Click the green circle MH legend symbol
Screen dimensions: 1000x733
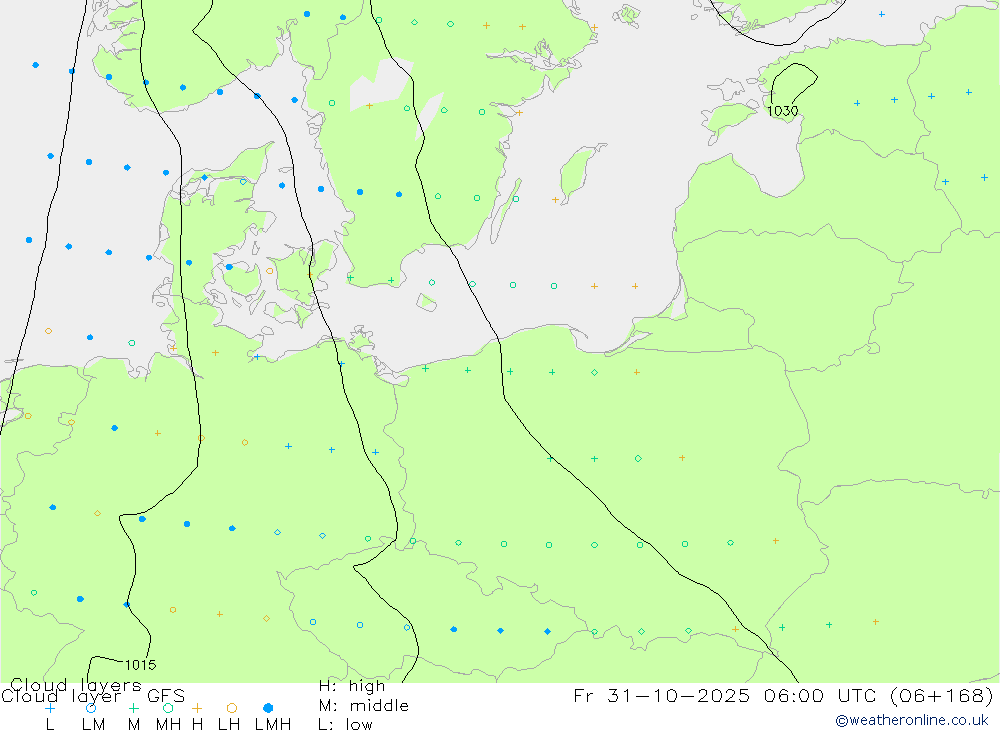pos(168,708)
